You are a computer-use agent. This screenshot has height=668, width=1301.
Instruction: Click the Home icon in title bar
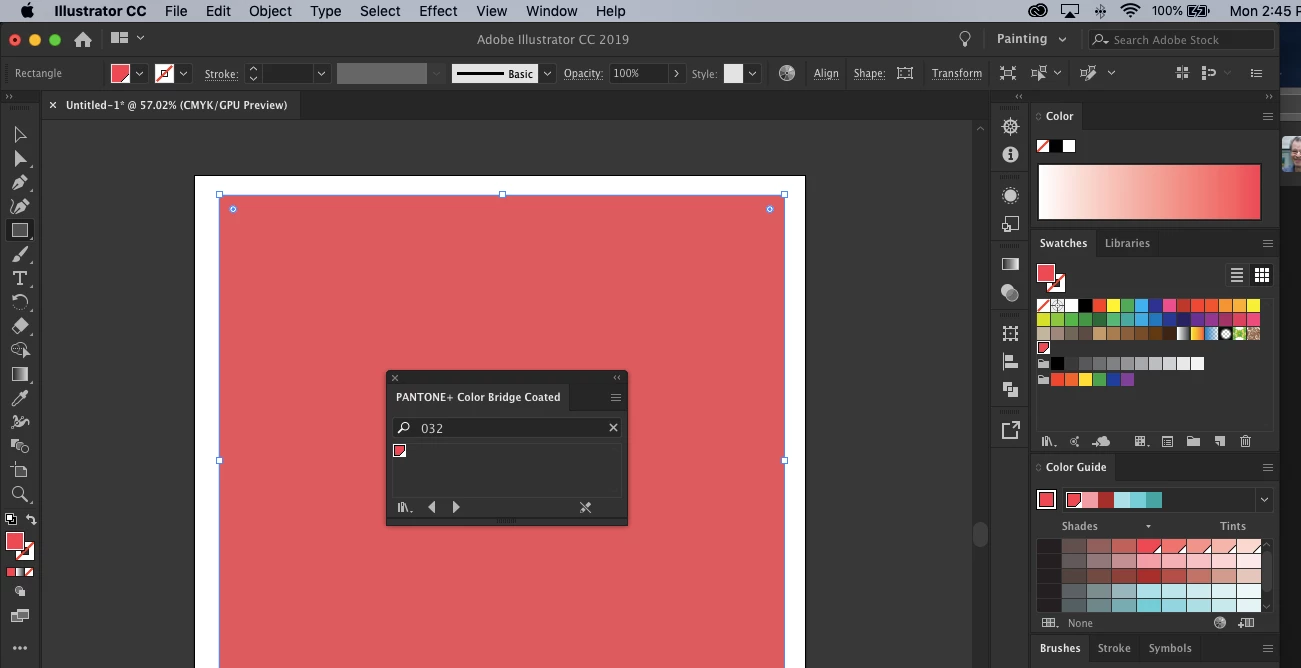[x=83, y=39]
